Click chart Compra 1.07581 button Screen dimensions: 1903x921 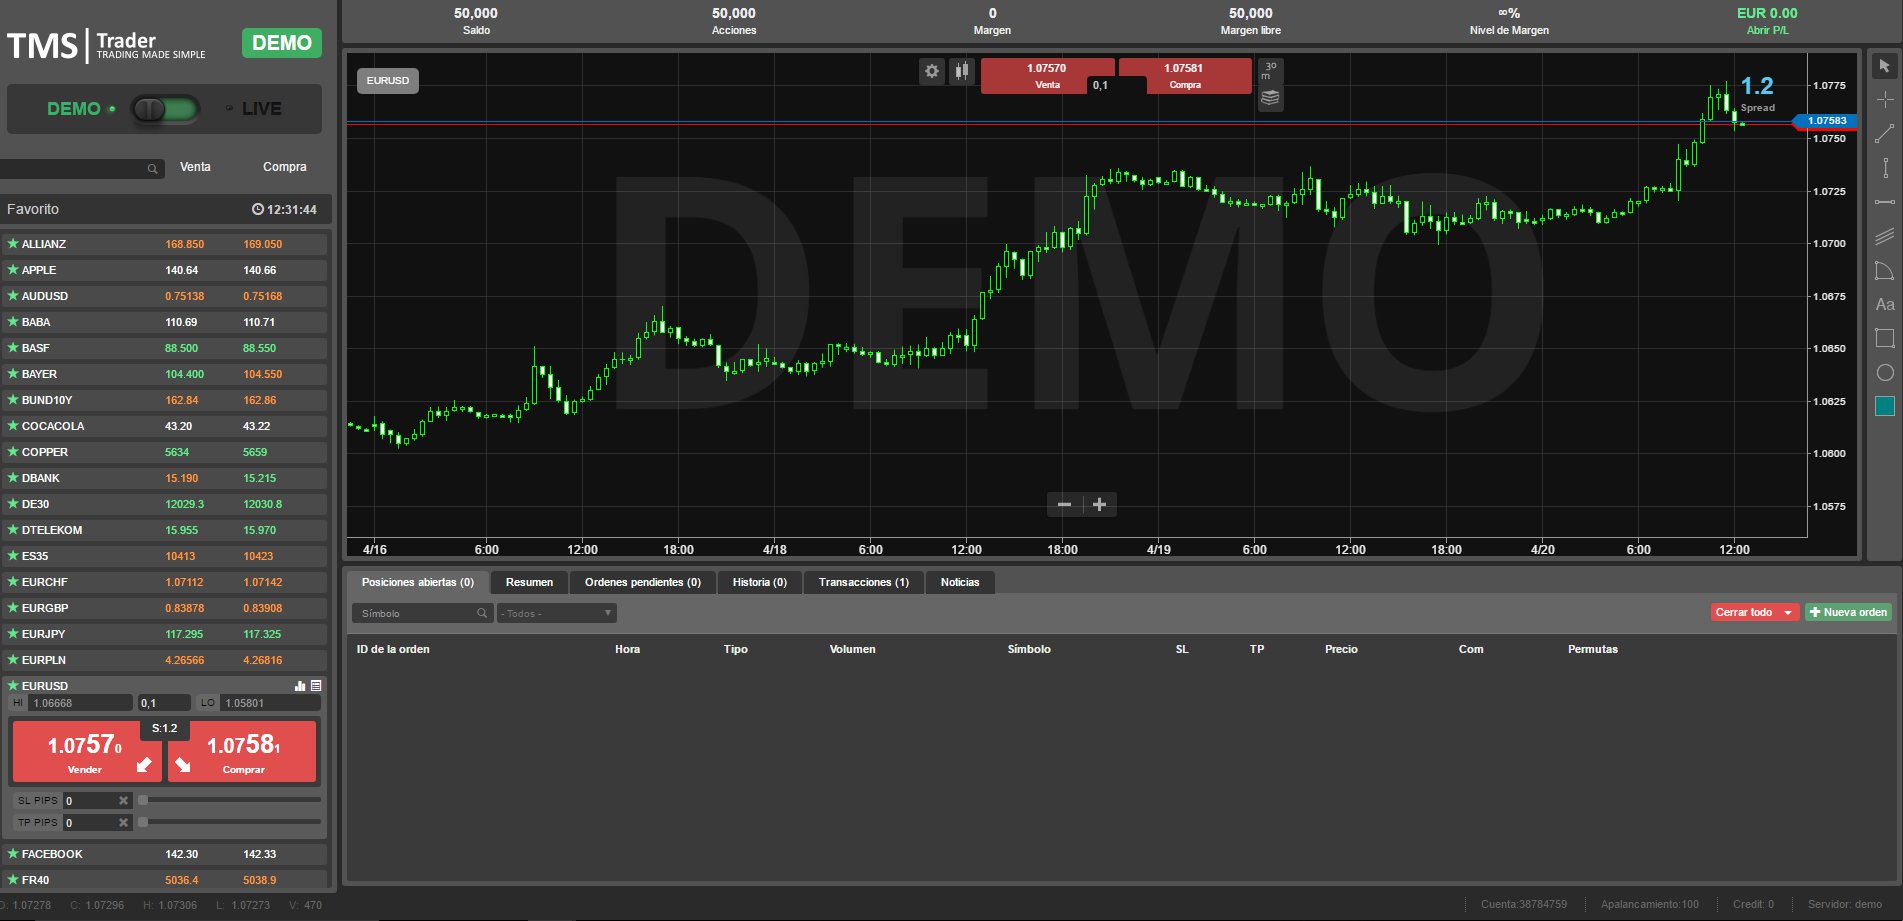tap(1185, 76)
